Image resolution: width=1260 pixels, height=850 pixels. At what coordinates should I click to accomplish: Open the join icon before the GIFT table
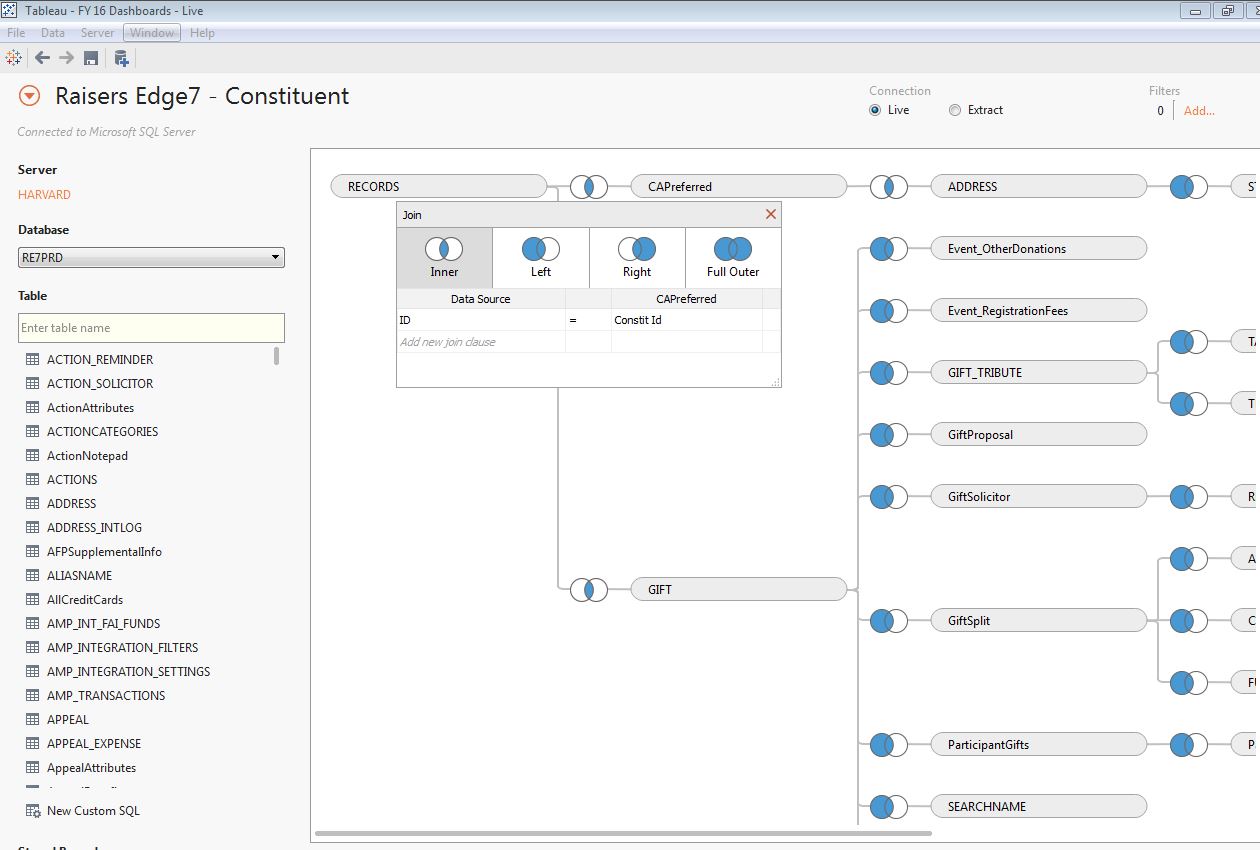point(589,590)
